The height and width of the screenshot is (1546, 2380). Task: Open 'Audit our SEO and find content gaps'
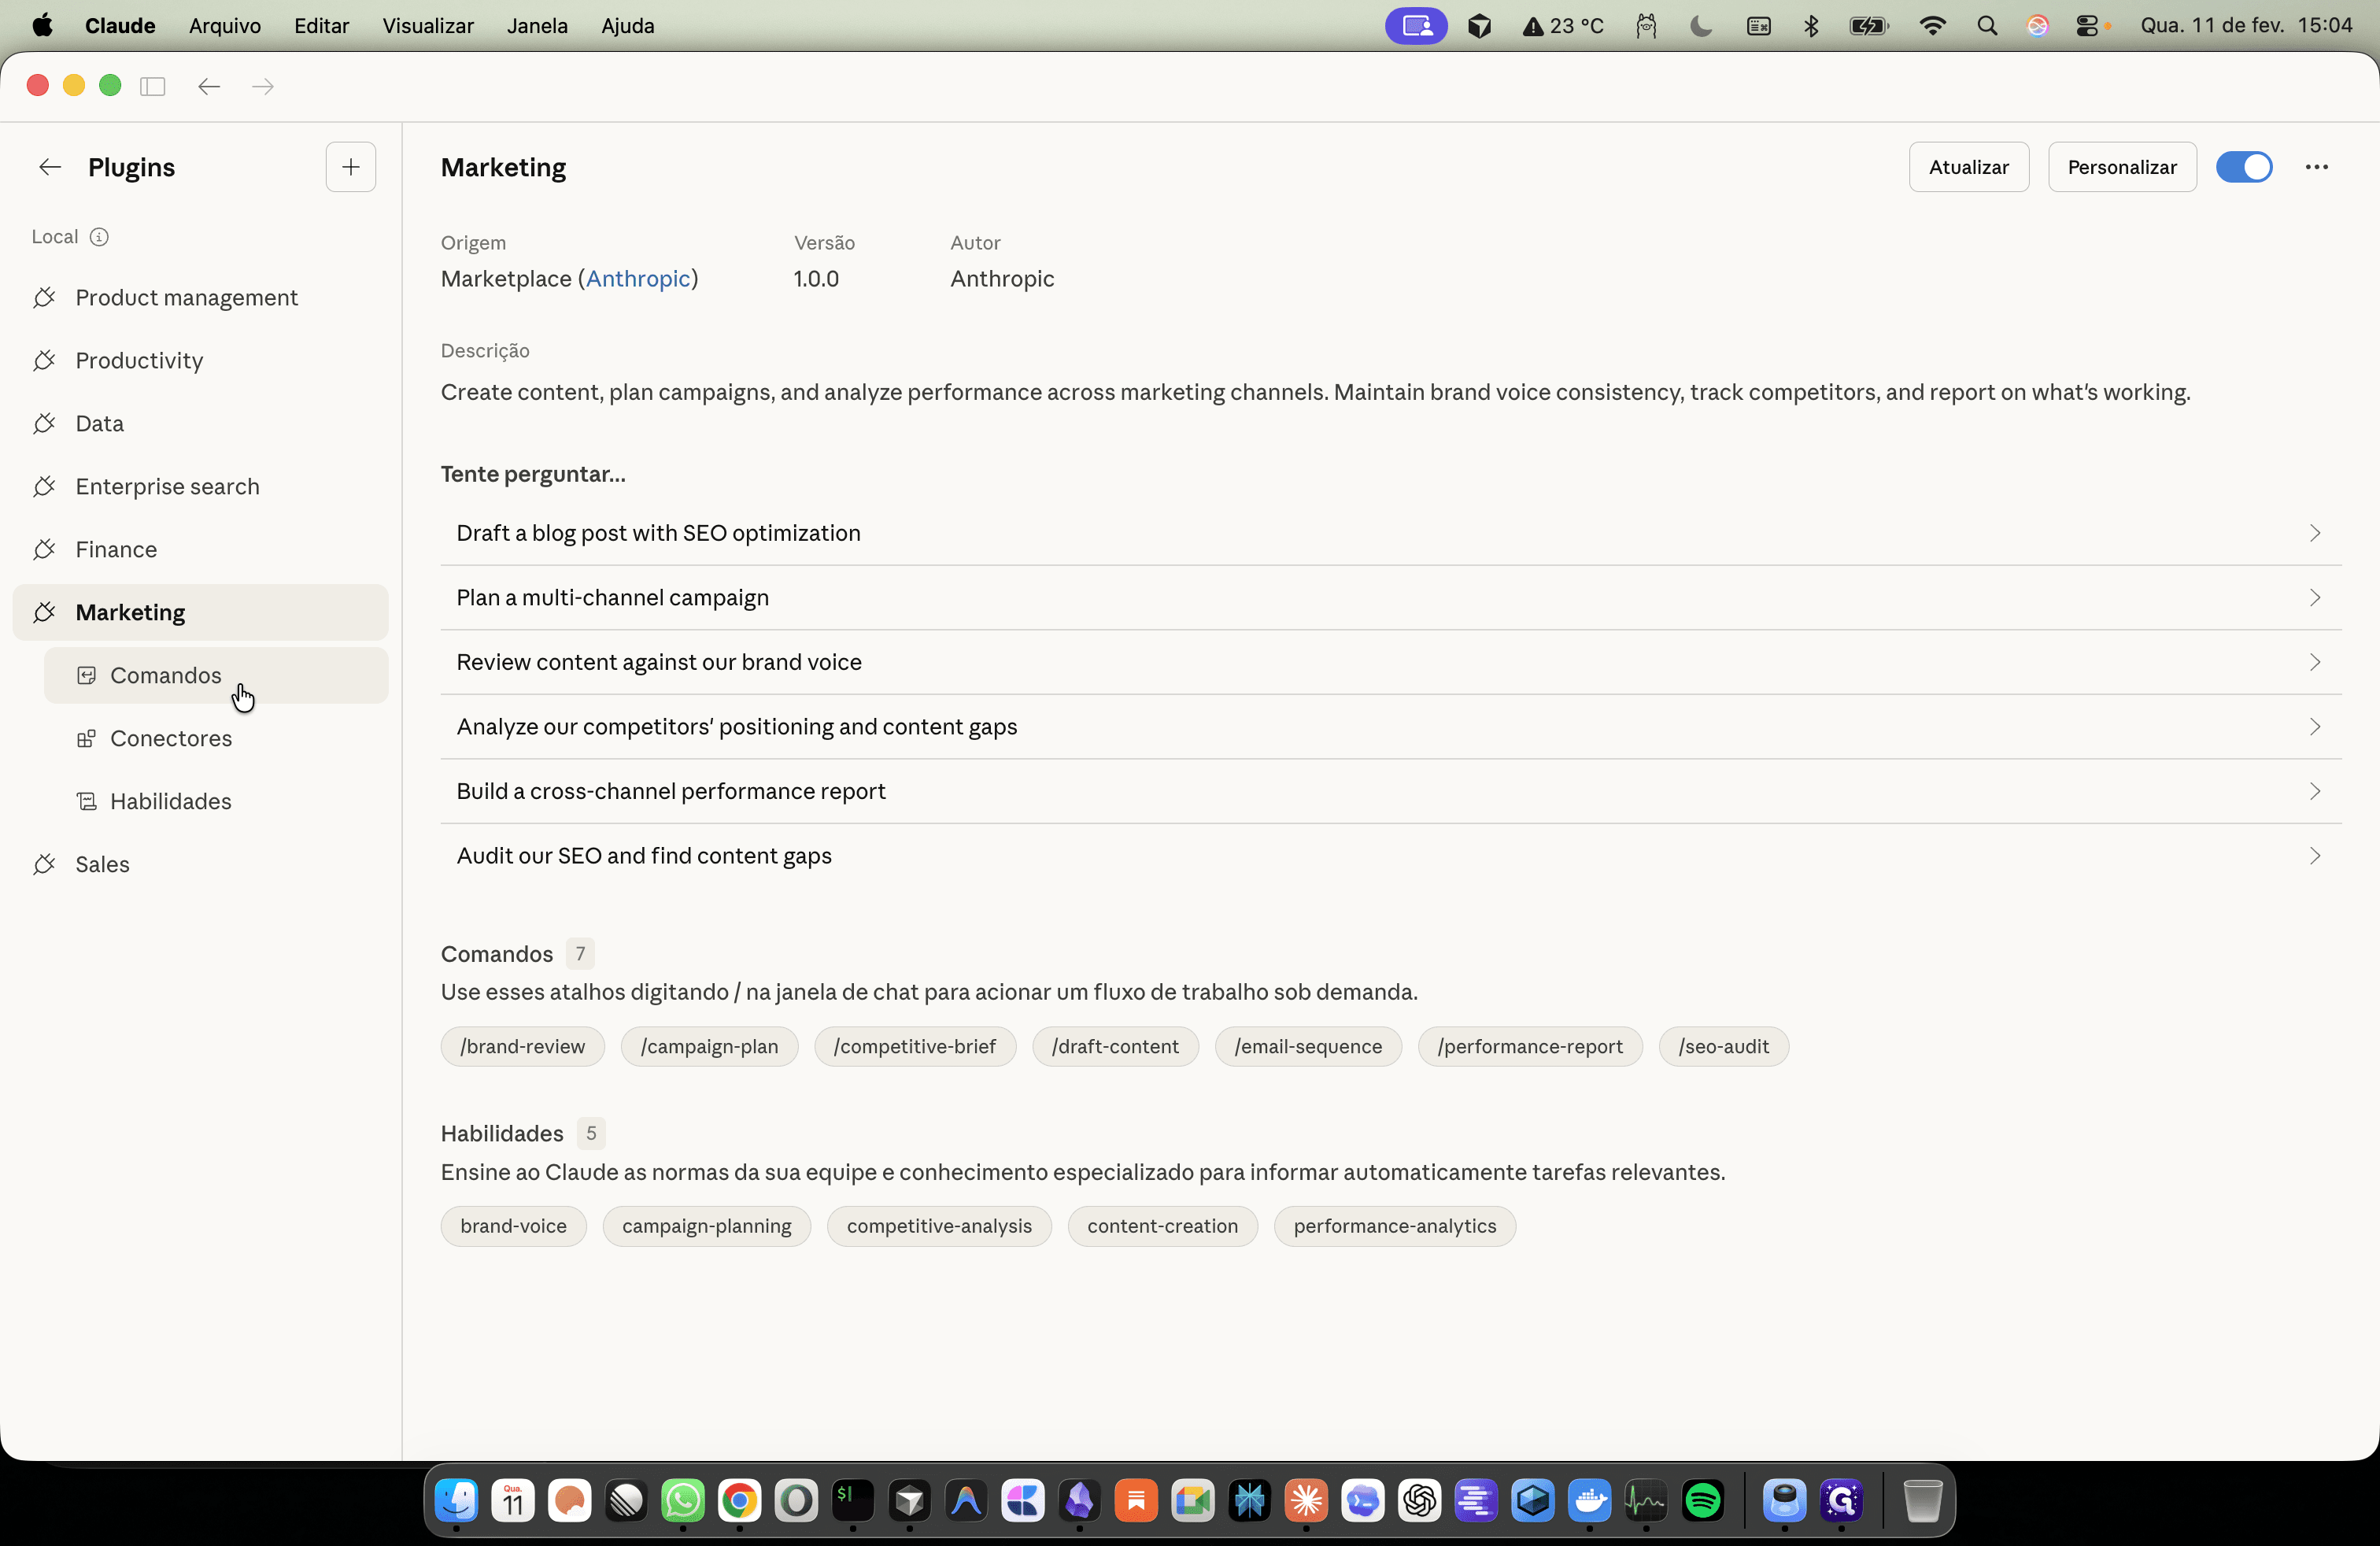1391,856
